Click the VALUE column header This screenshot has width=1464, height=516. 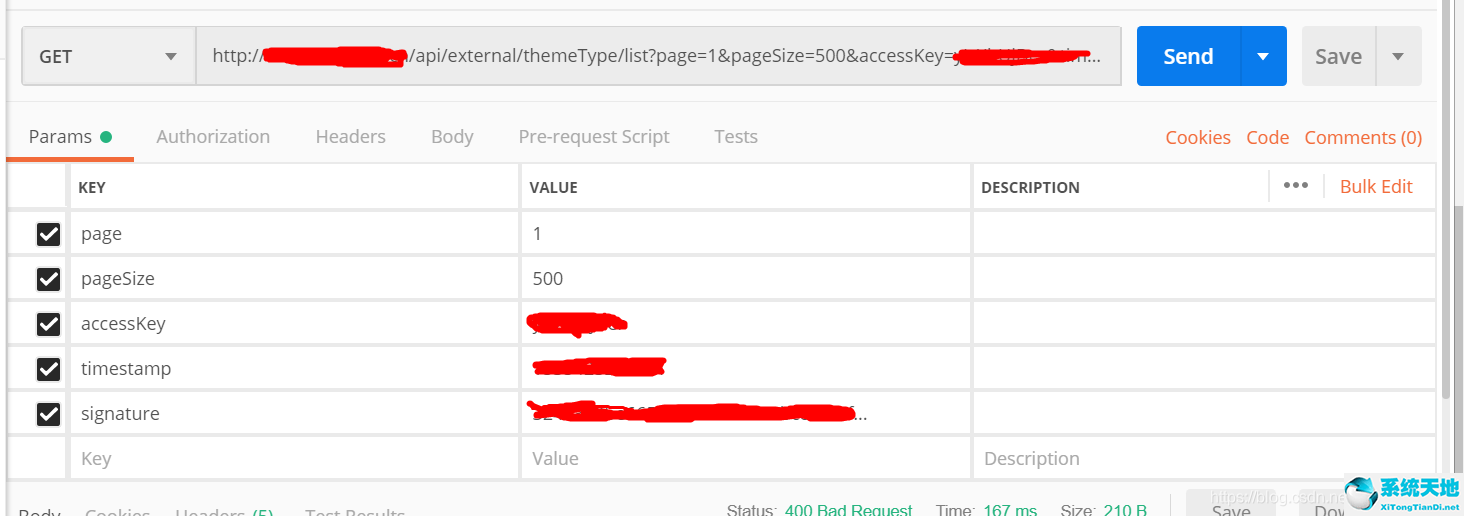pyautogui.click(x=554, y=187)
